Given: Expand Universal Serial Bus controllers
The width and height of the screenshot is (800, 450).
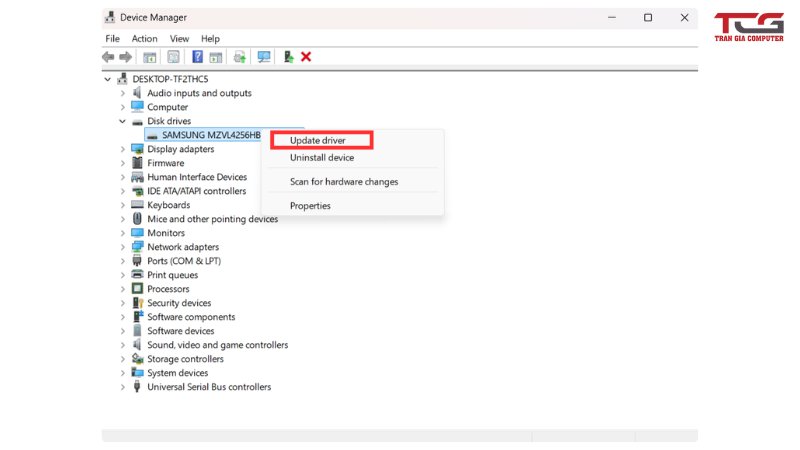Looking at the screenshot, I should pos(122,387).
